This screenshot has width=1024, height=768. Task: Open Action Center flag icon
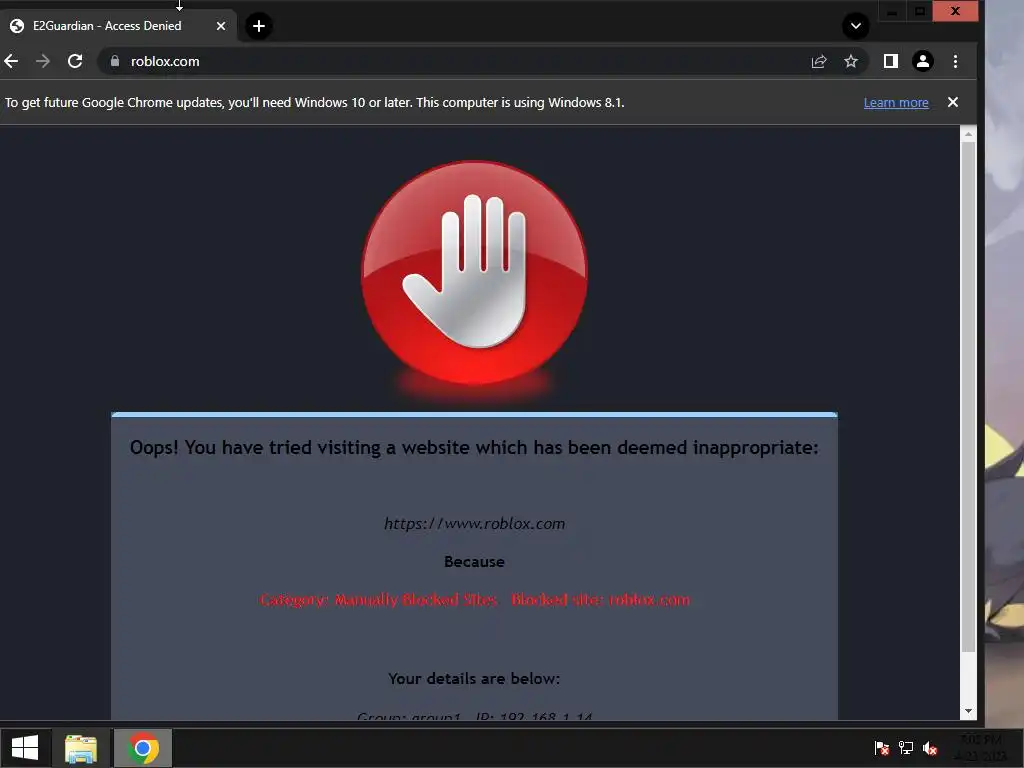click(x=882, y=748)
